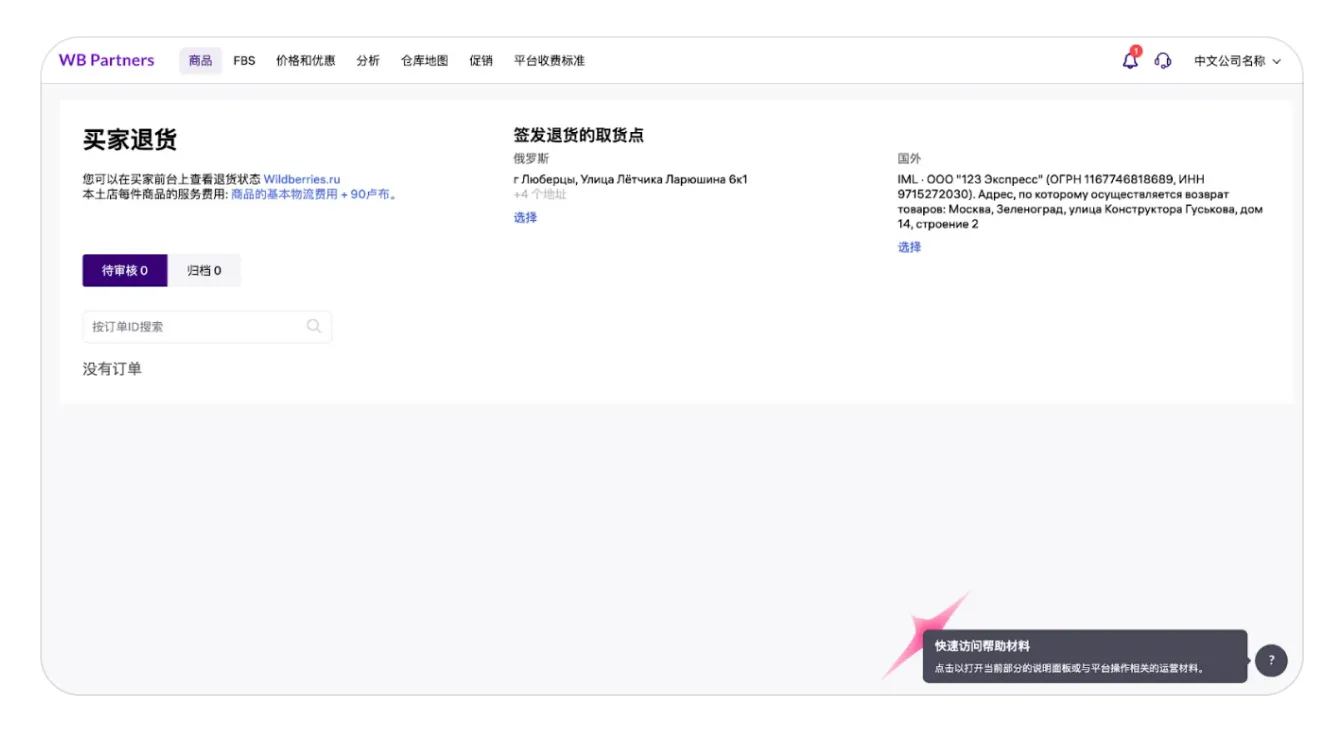
Task: Click the 俄罗斯 label
Action: point(531,158)
